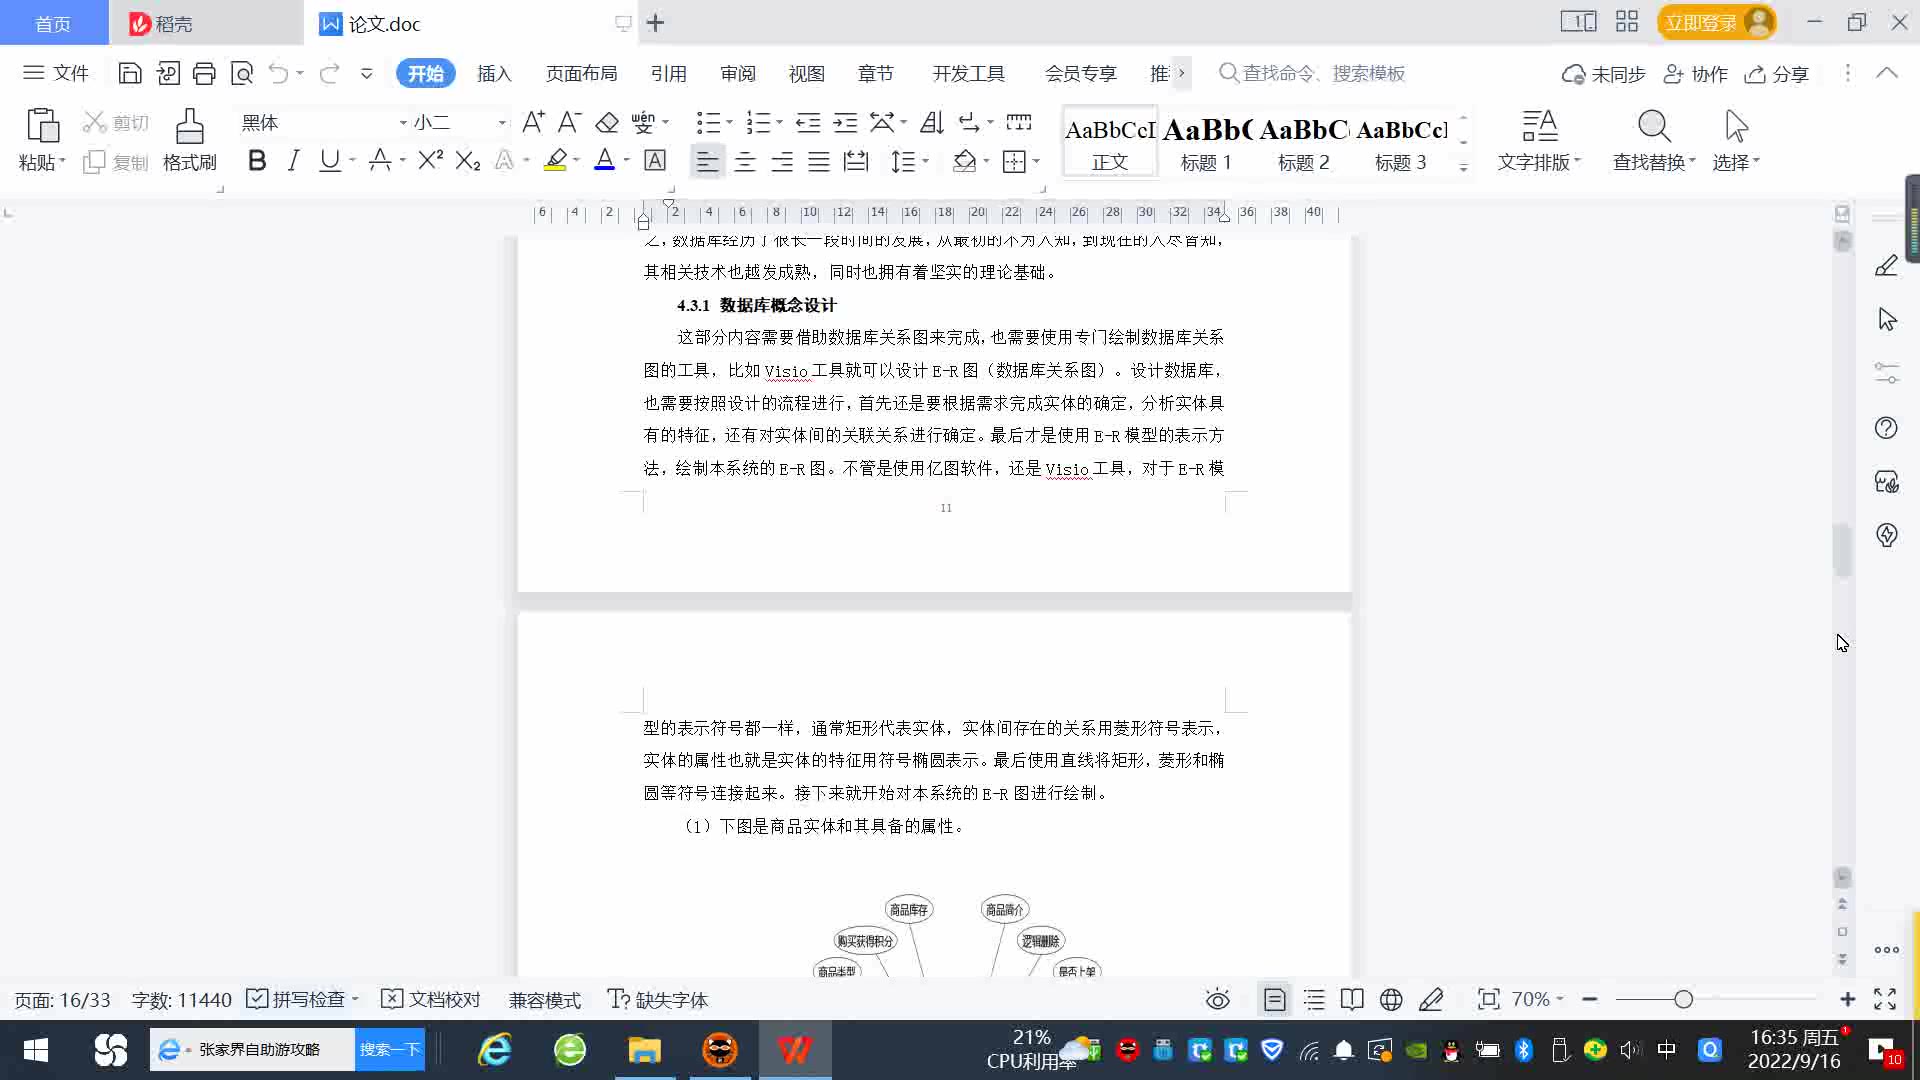Open the font size dropdown (小二)
This screenshot has width=1920, height=1080.
coord(502,122)
